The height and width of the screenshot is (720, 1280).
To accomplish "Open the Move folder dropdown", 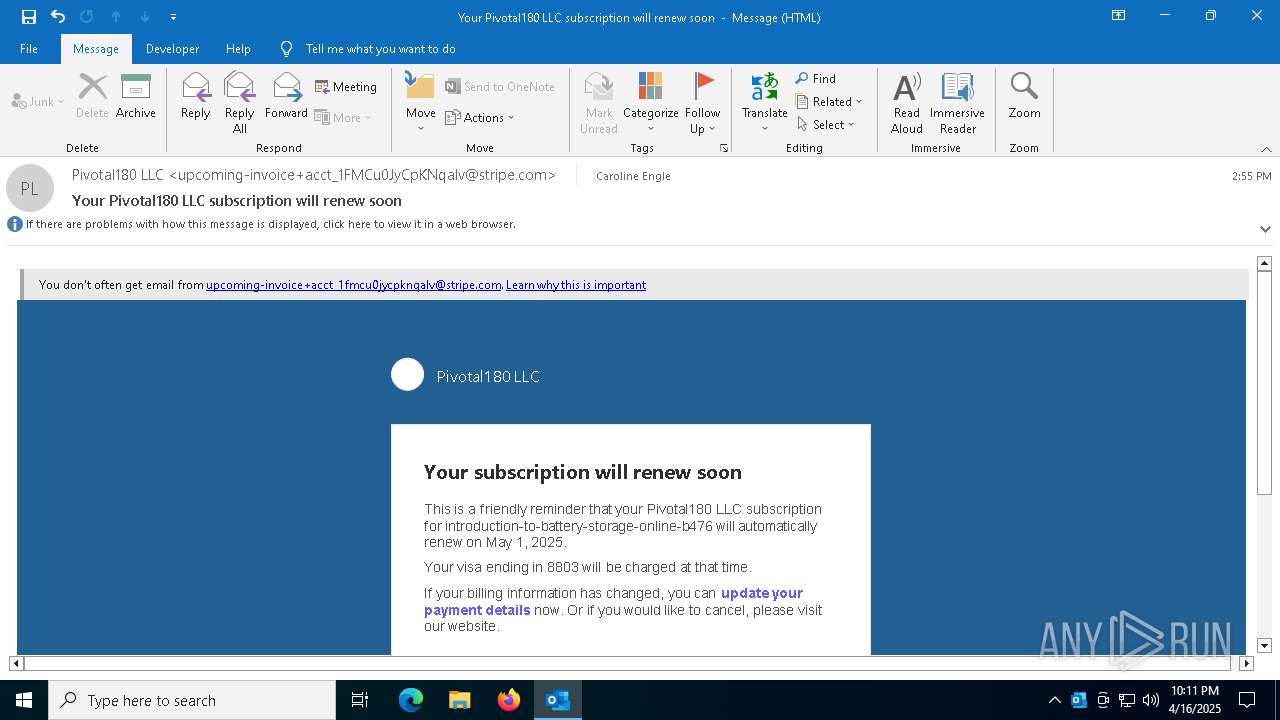I will tap(421, 102).
